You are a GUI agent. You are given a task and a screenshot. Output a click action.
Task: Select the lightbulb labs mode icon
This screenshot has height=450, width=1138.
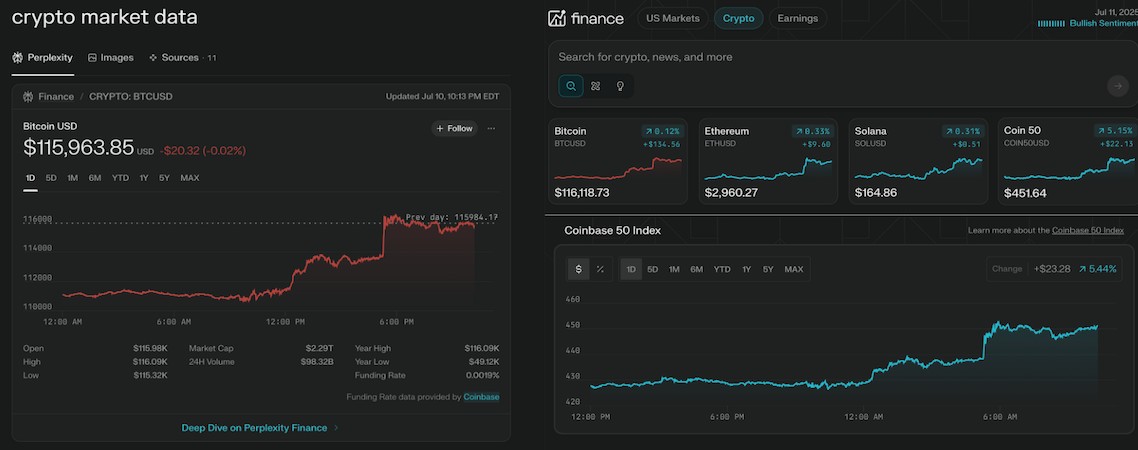621,86
